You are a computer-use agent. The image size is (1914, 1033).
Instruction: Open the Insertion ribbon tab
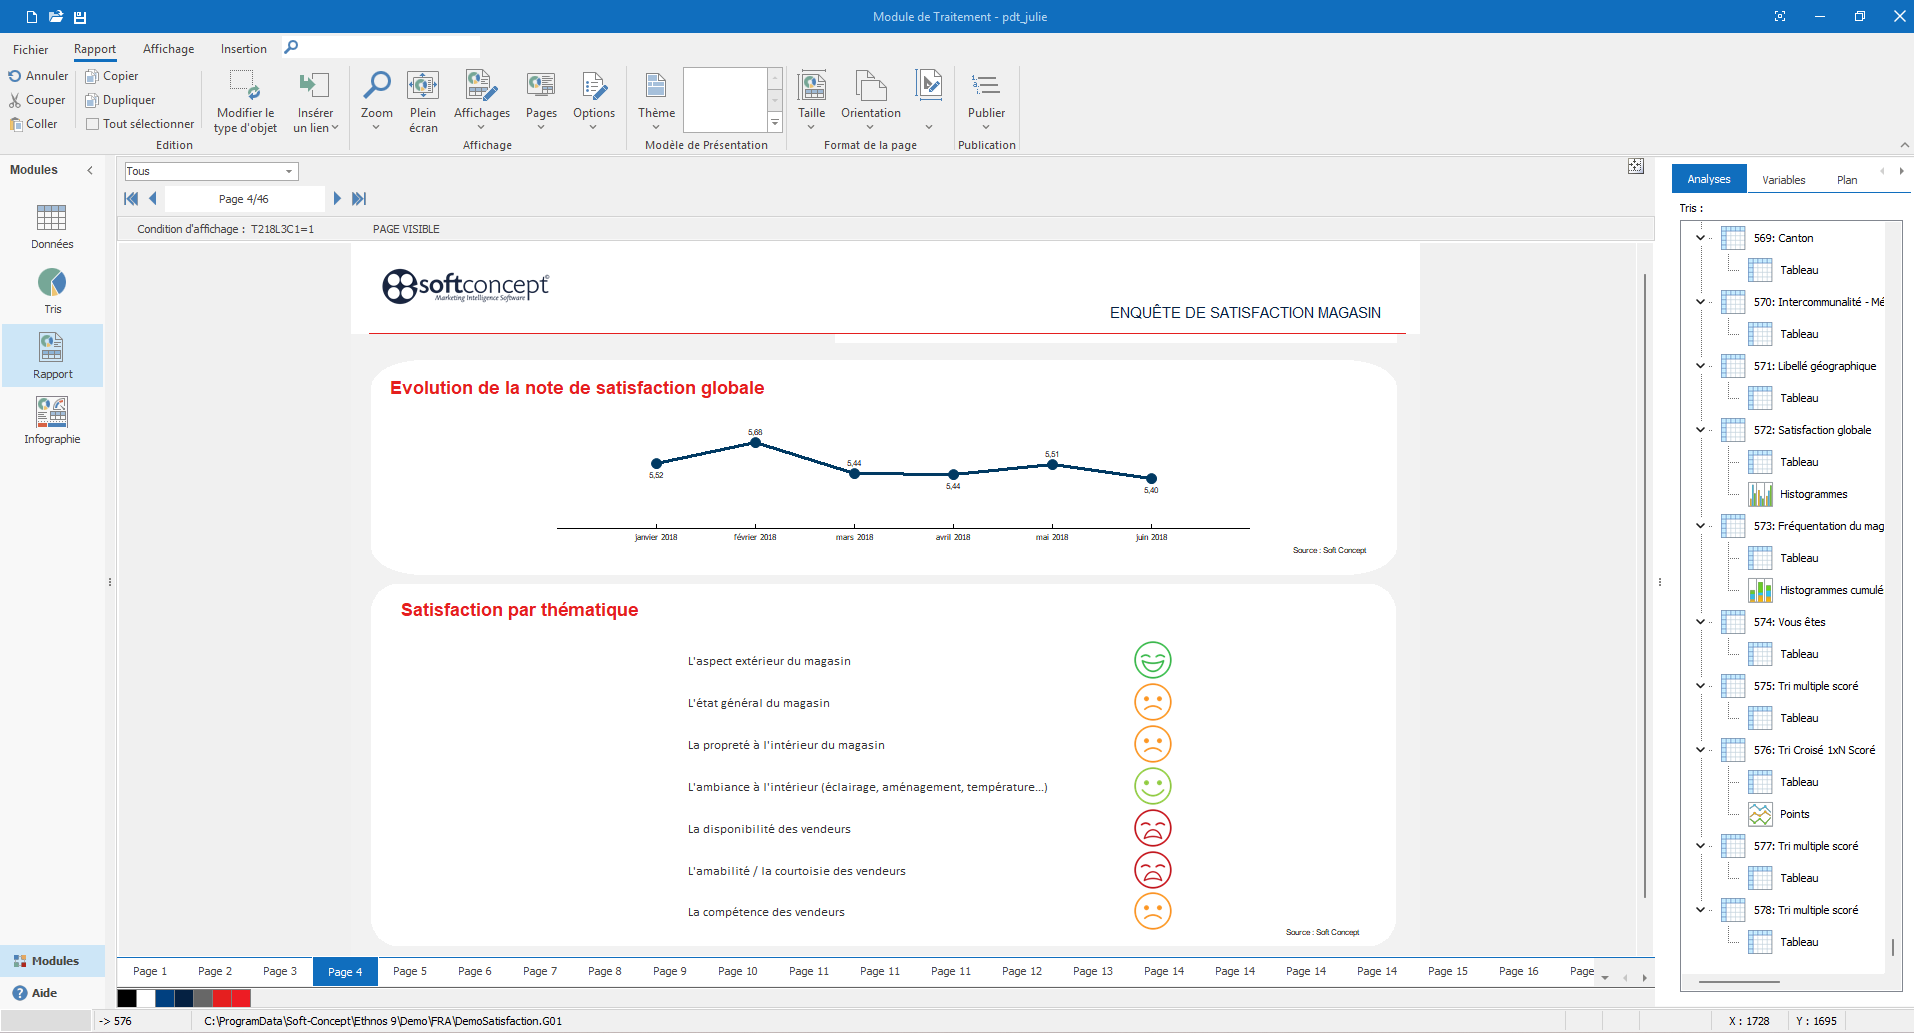point(243,48)
